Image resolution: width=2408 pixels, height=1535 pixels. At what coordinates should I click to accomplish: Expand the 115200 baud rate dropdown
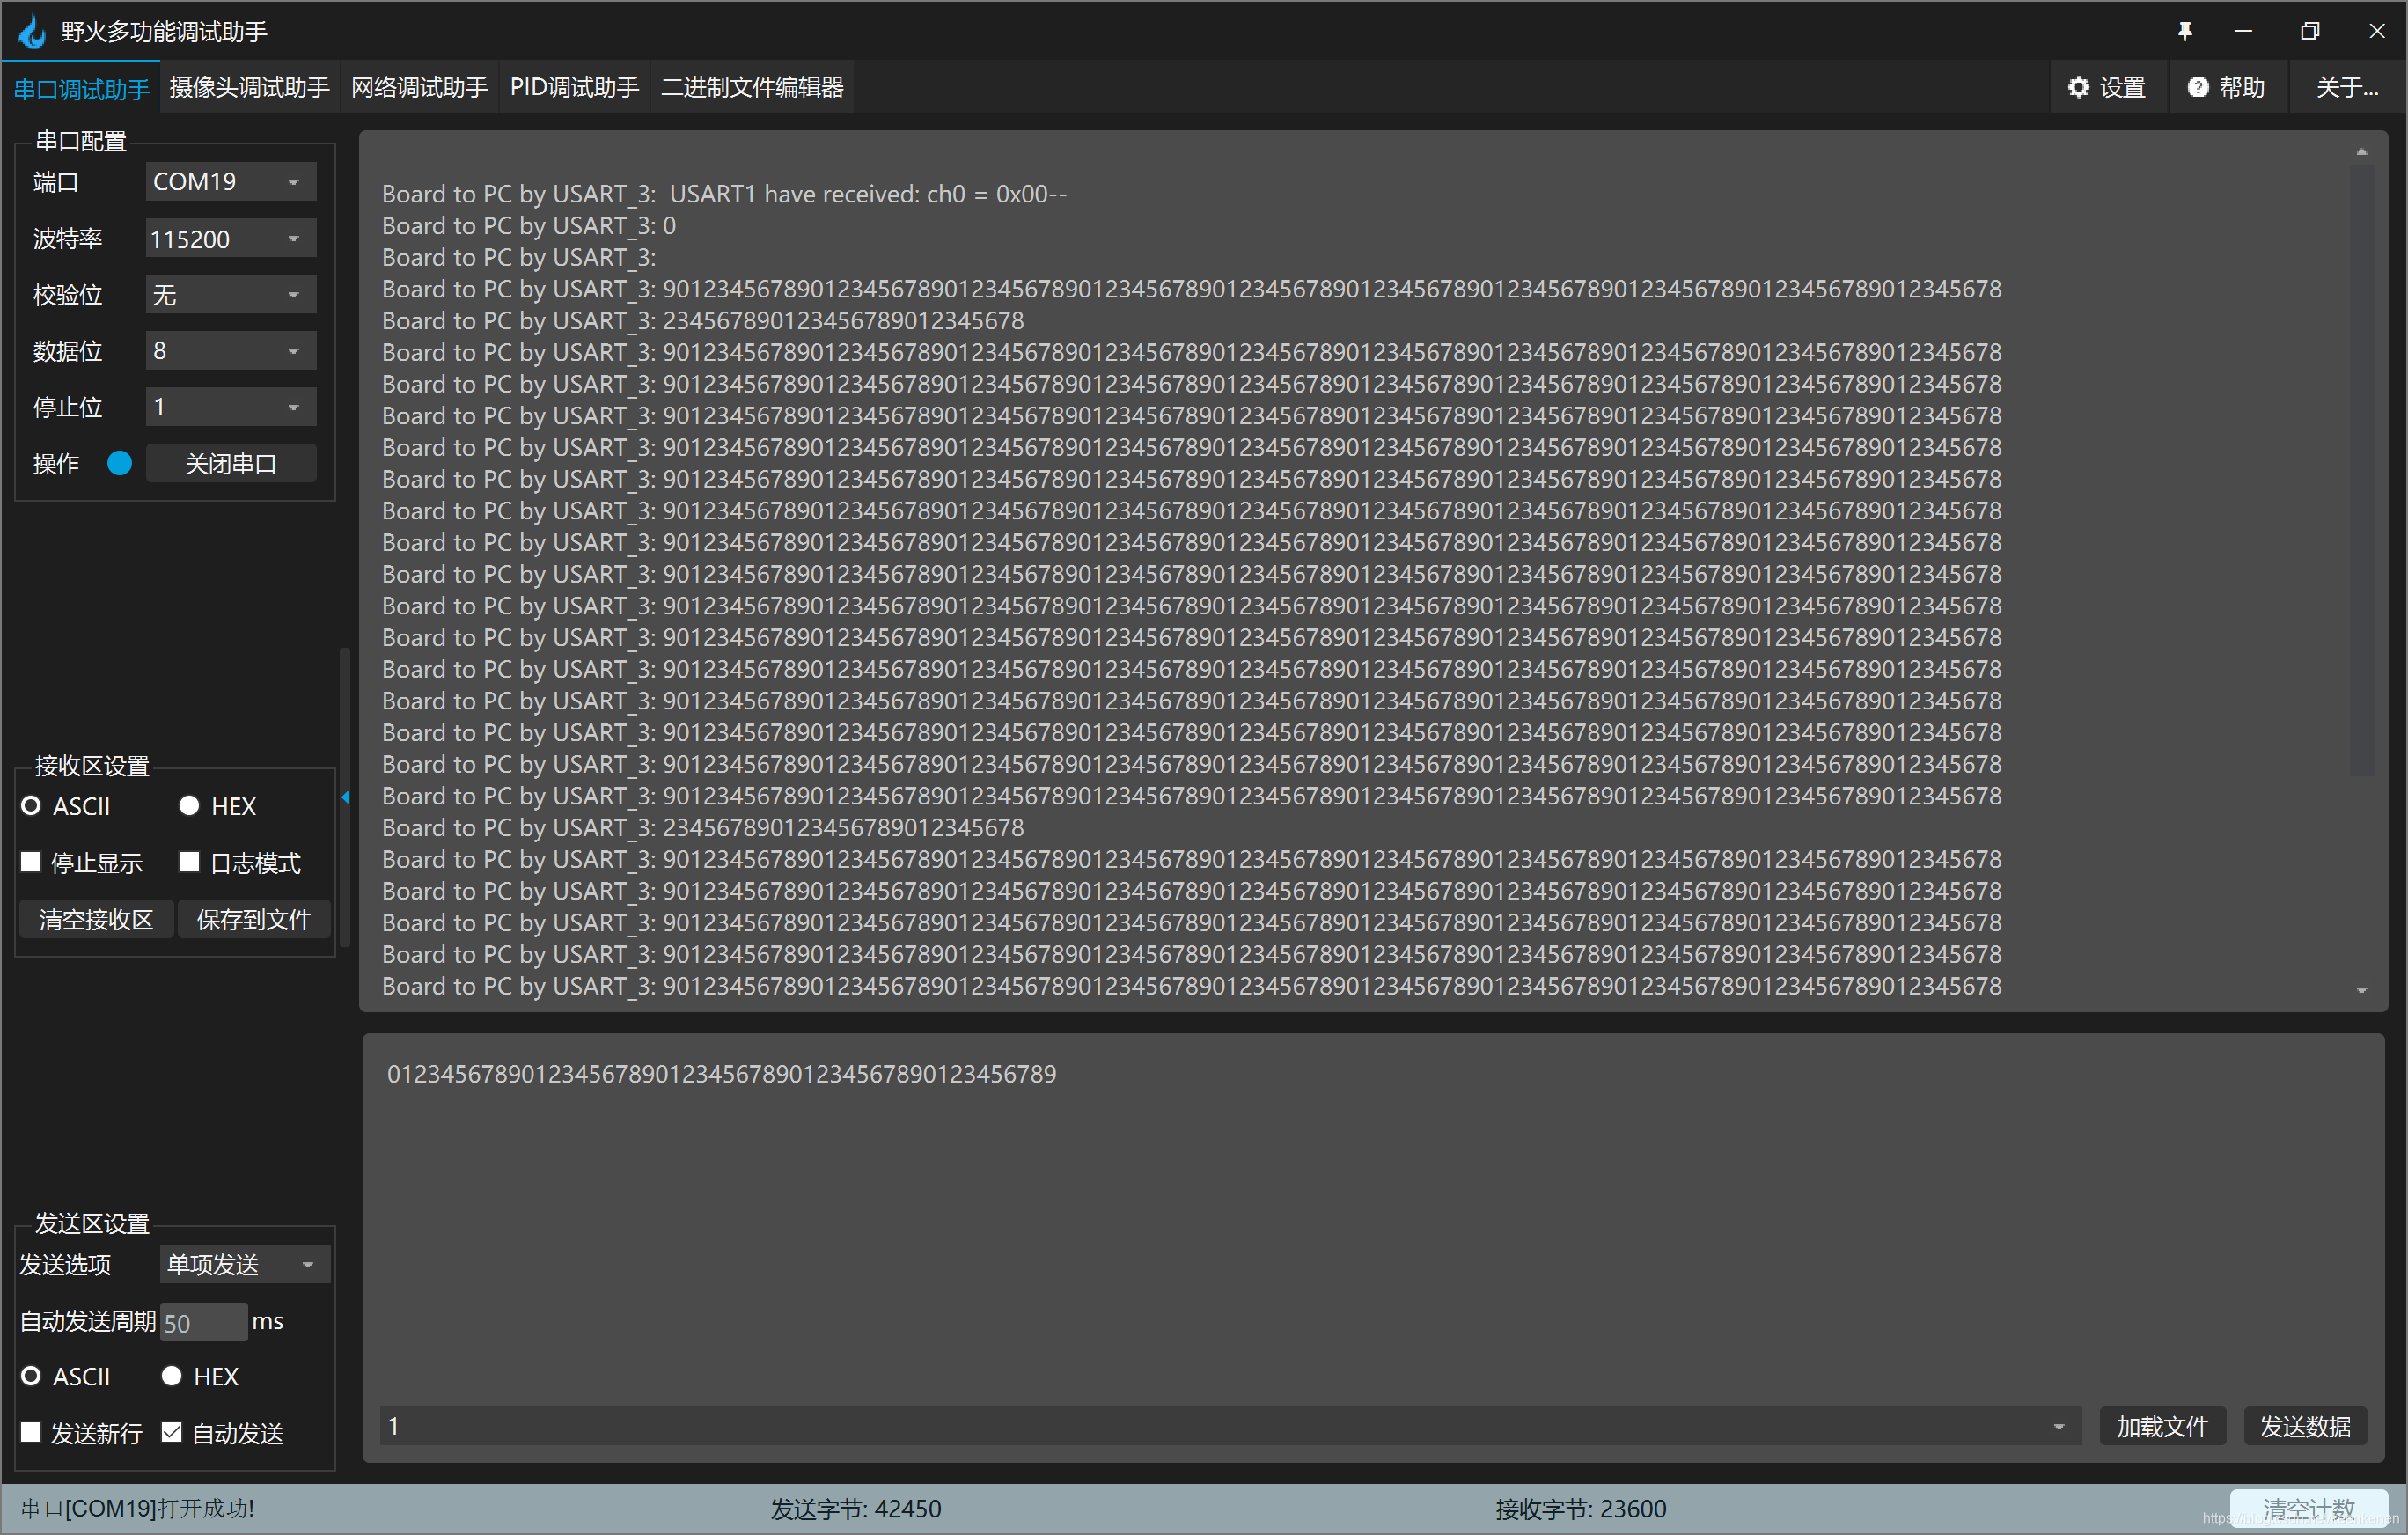click(230, 239)
